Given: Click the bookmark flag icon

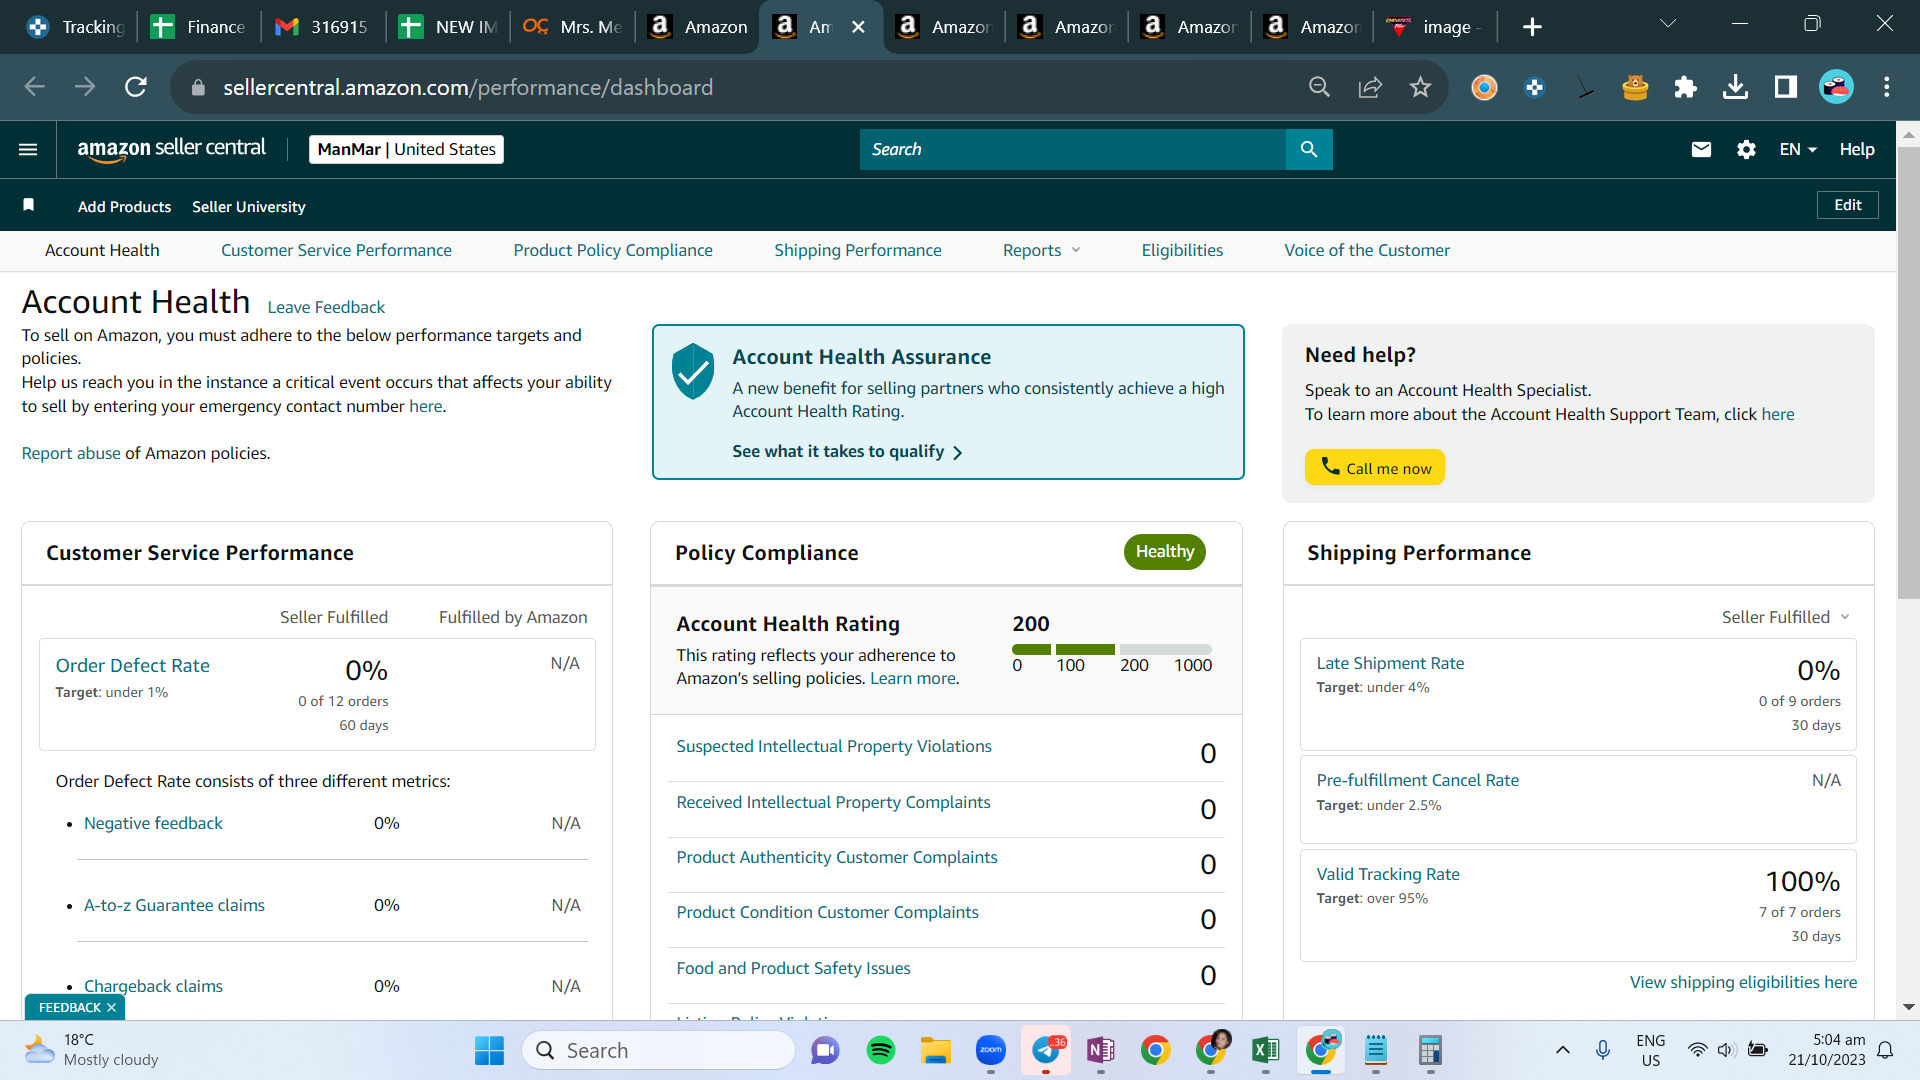Looking at the screenshot, I should 29,205.
